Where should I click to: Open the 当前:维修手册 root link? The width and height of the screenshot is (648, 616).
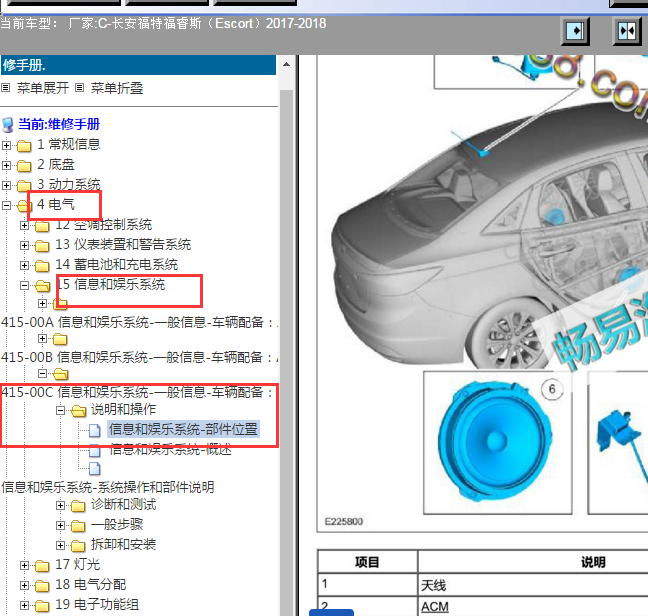(x=59, y=124)
